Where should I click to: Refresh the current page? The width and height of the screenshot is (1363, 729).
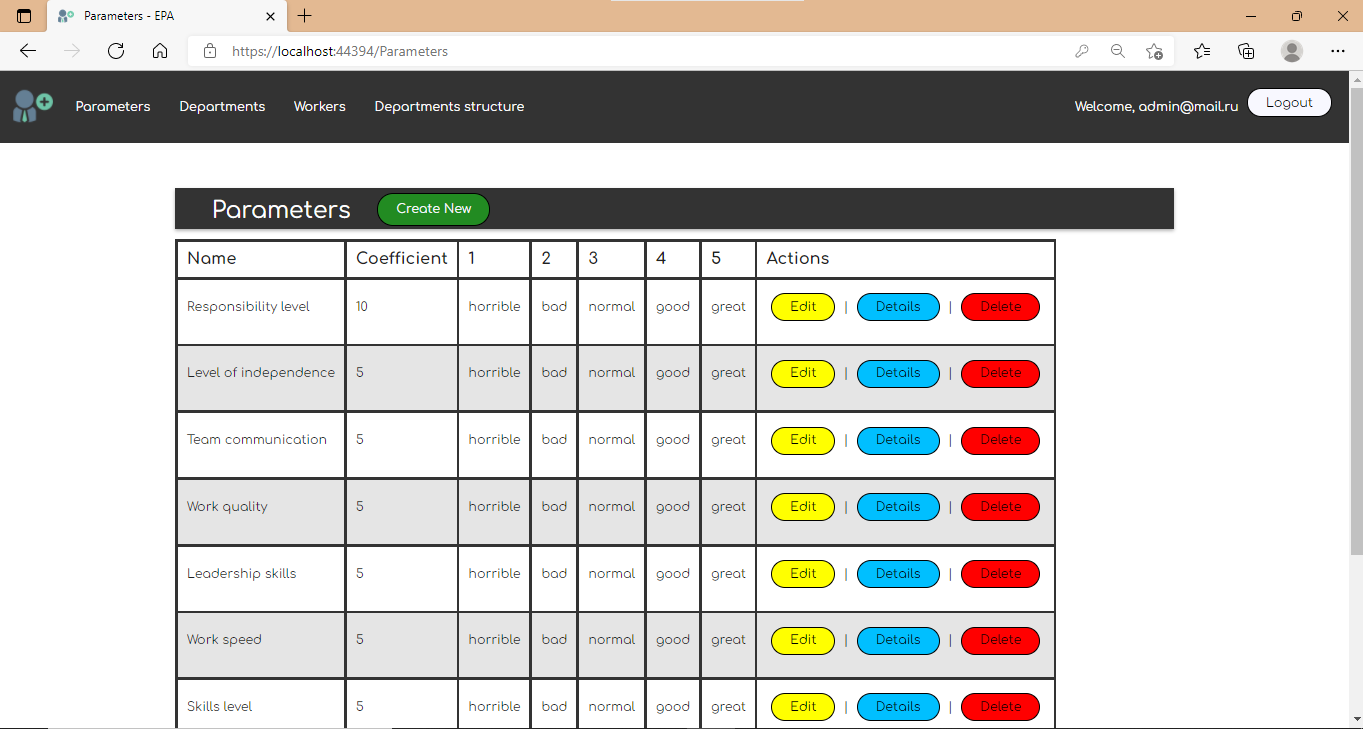tap(116, 51)
